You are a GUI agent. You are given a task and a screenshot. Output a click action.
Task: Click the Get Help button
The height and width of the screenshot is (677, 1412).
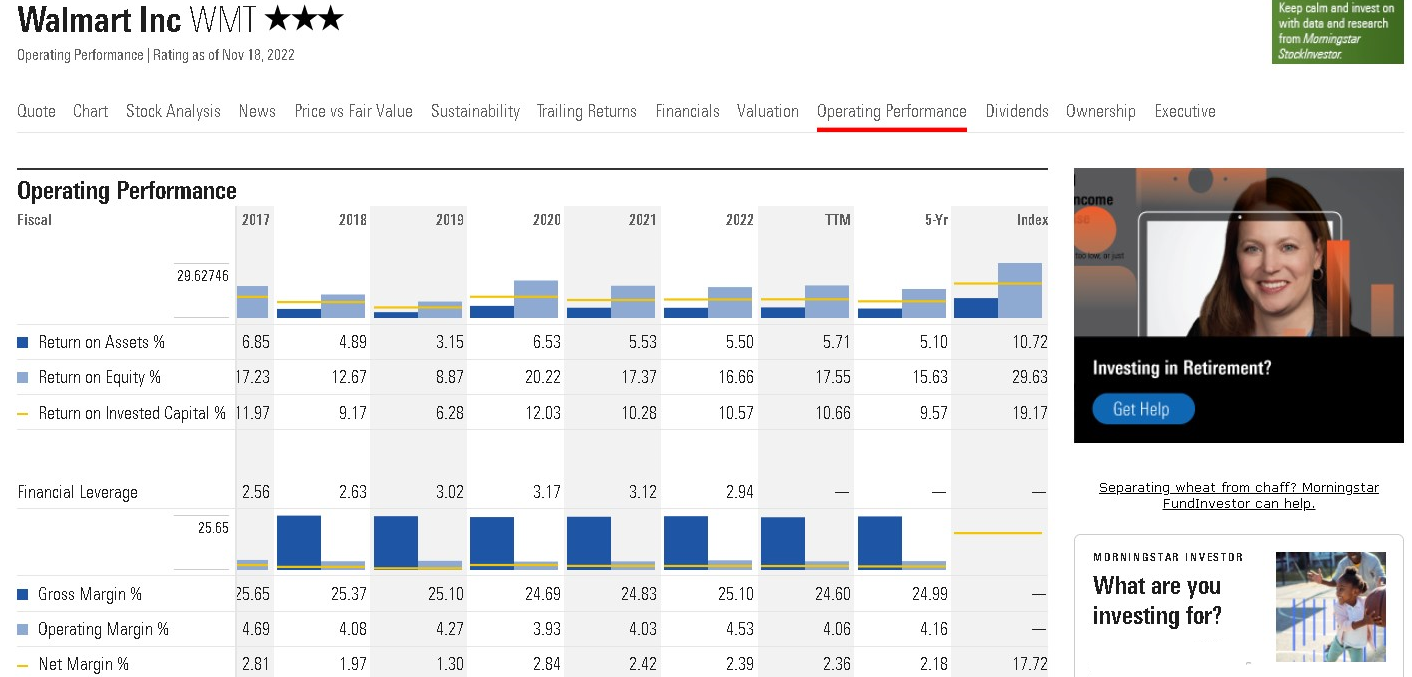1140,409
